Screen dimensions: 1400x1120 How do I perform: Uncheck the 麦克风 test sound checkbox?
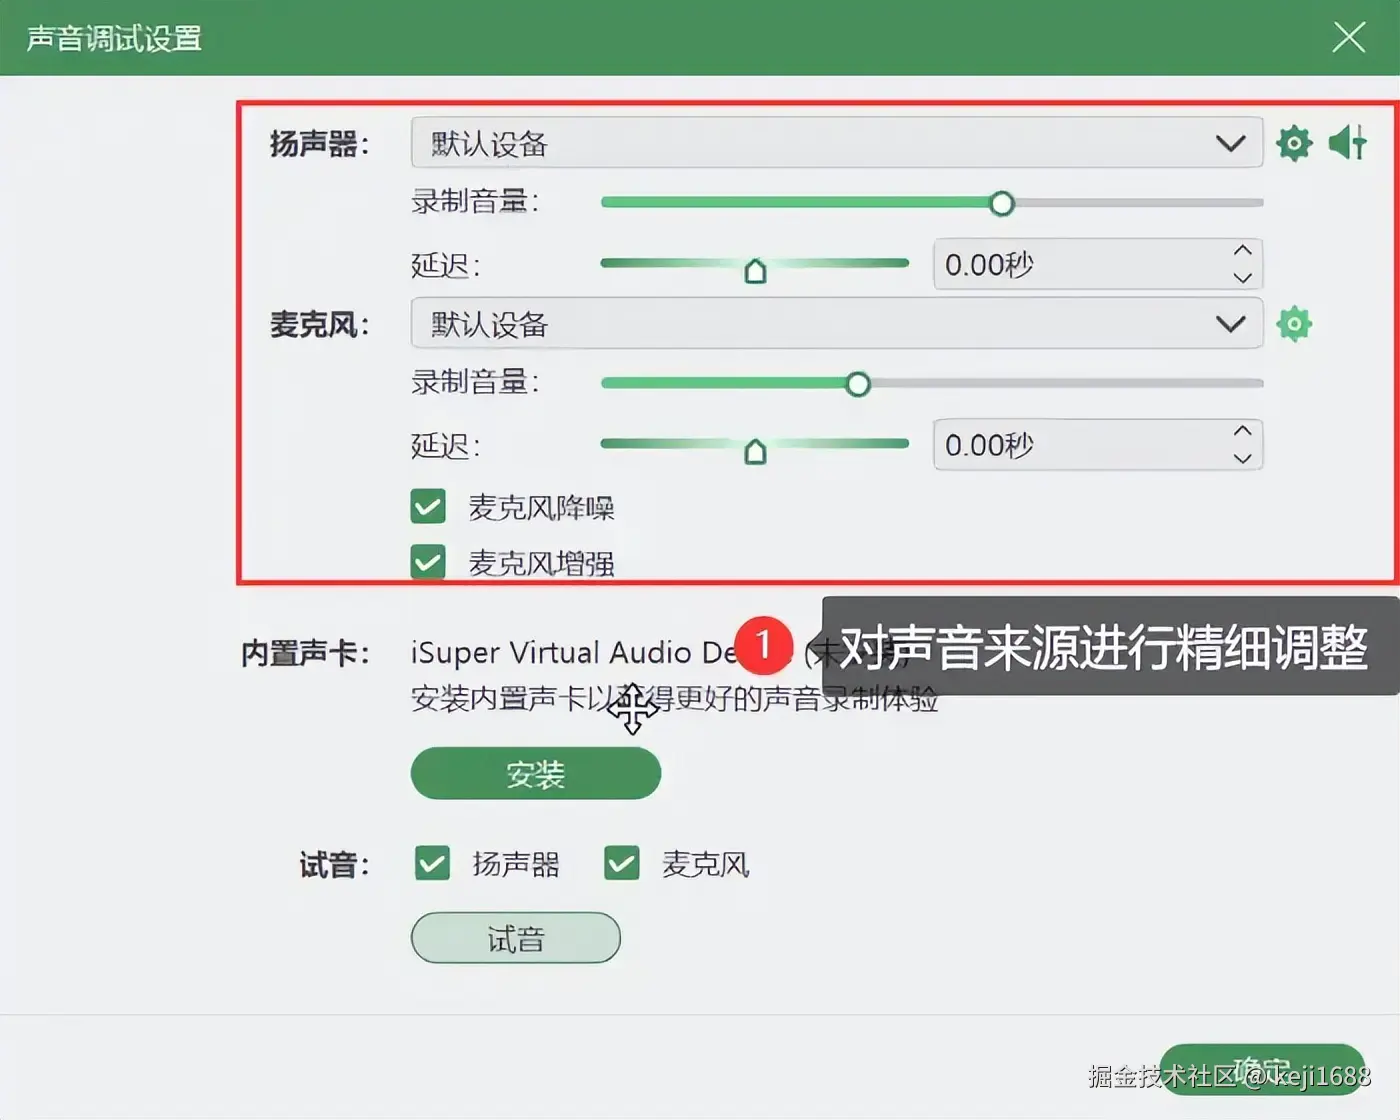point(621,863)
